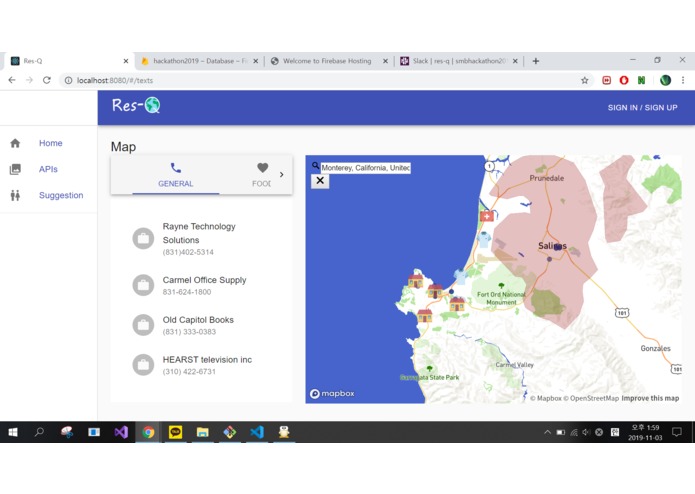The height and width of the screenshot is (494, 695).
Task: Reload the page
Action: (47, 80)
